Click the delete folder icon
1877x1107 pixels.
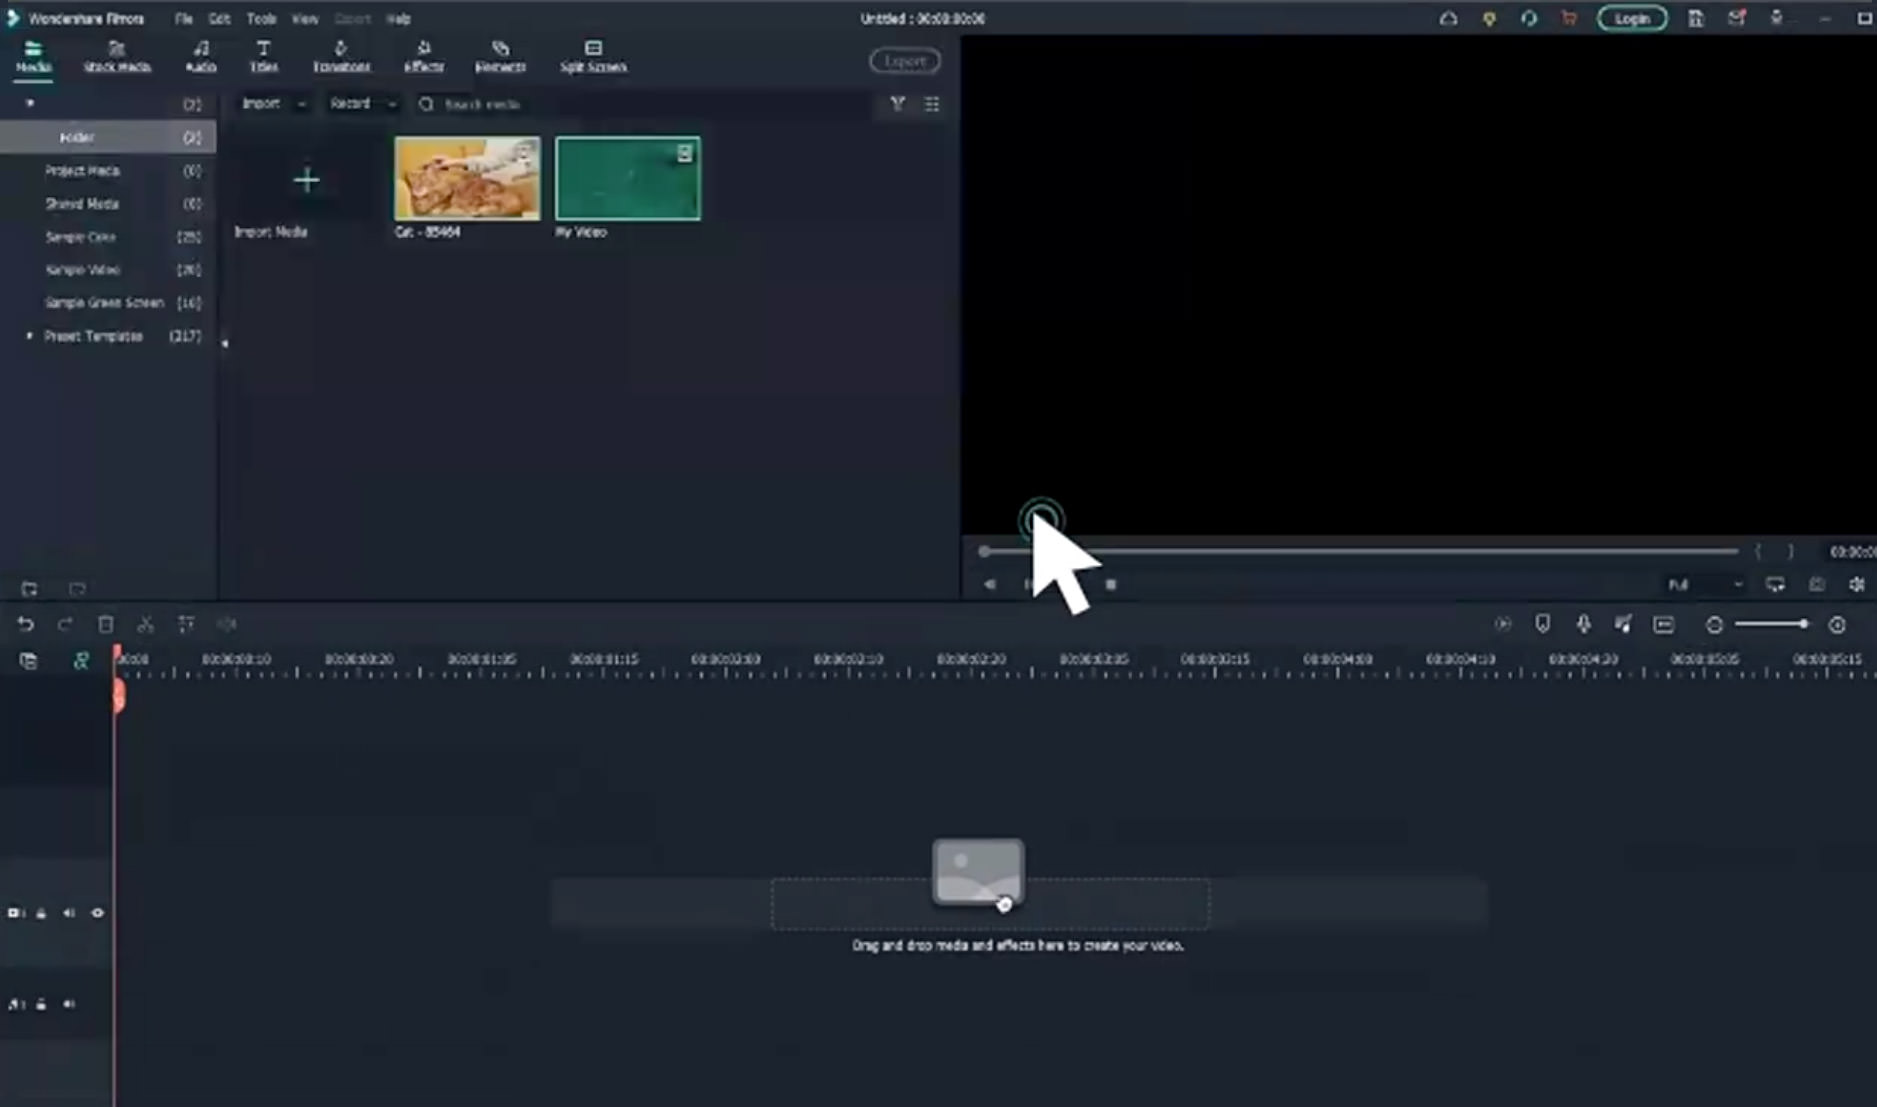coord(77,588)
